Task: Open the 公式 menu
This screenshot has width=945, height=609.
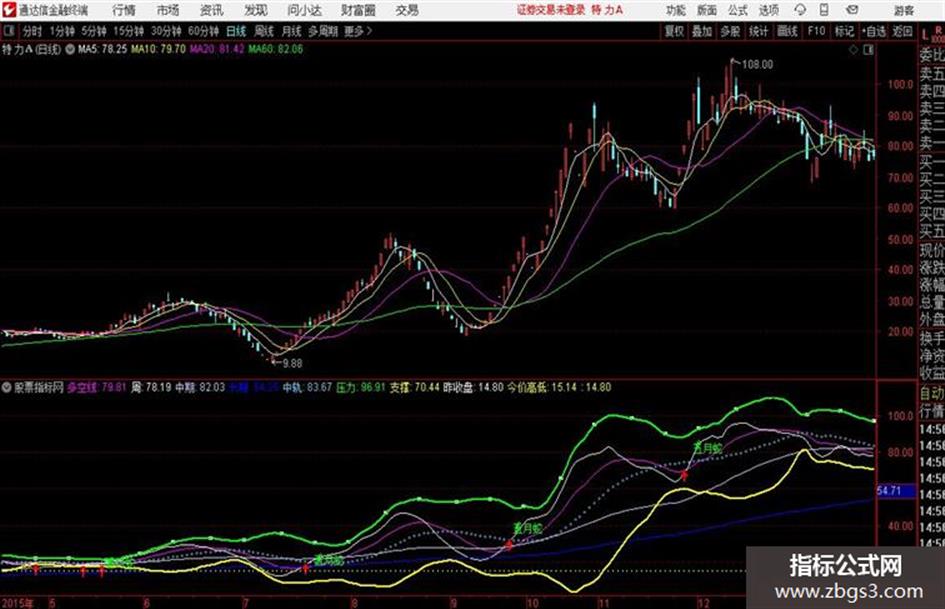Action: [x=738, y=10]
